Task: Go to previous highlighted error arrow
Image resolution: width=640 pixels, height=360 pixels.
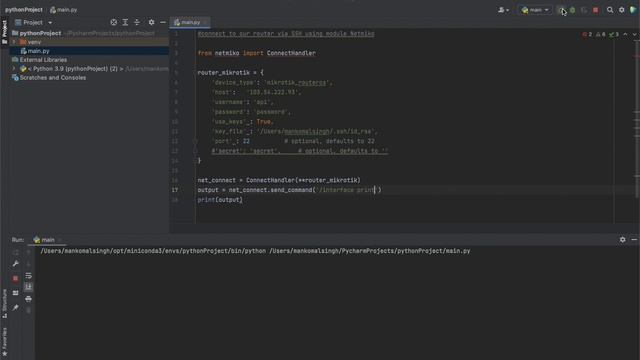Action: point(625,34)
